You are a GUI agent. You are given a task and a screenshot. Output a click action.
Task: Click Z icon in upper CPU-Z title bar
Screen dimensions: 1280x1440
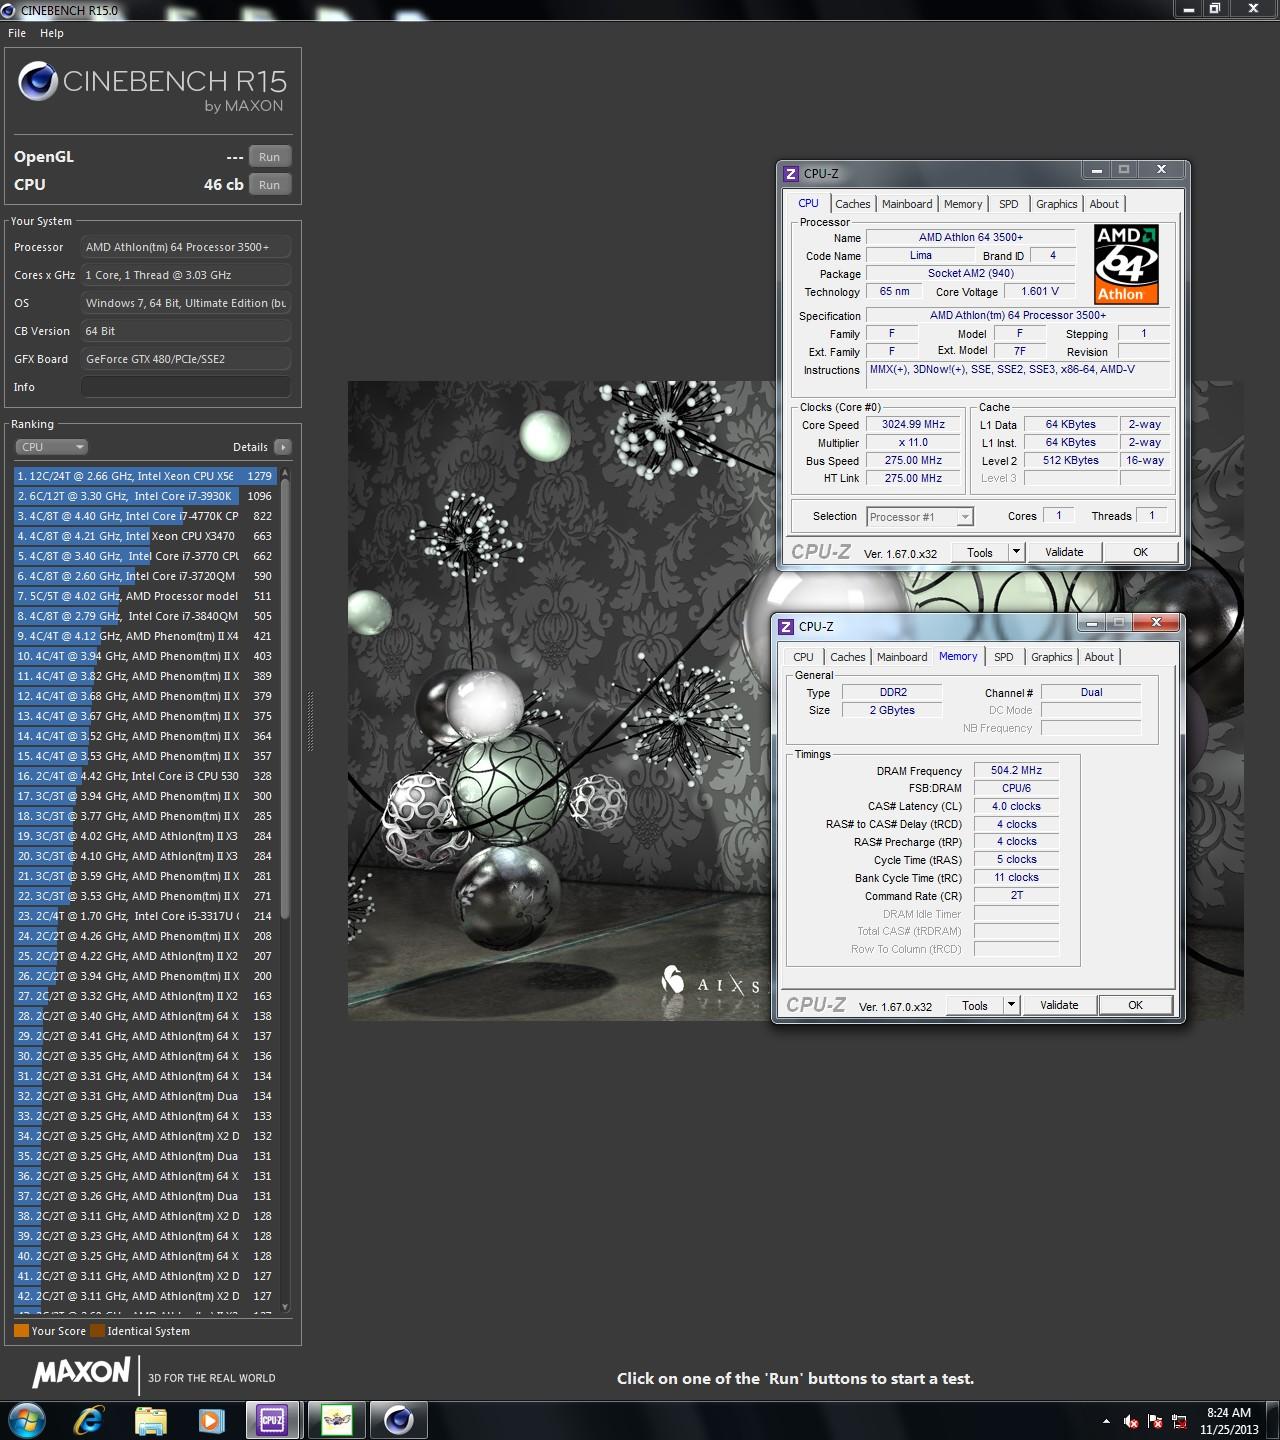[791, 174]
